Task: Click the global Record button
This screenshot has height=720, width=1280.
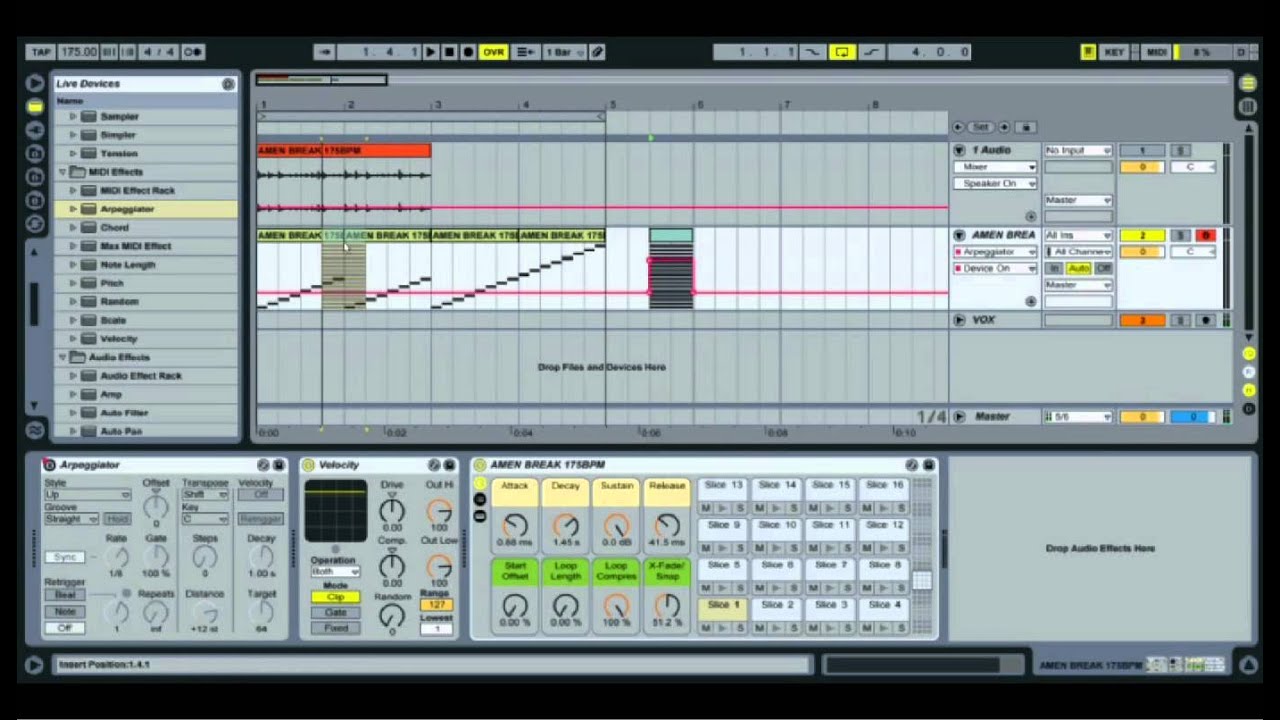Action: tap(467, 52)
